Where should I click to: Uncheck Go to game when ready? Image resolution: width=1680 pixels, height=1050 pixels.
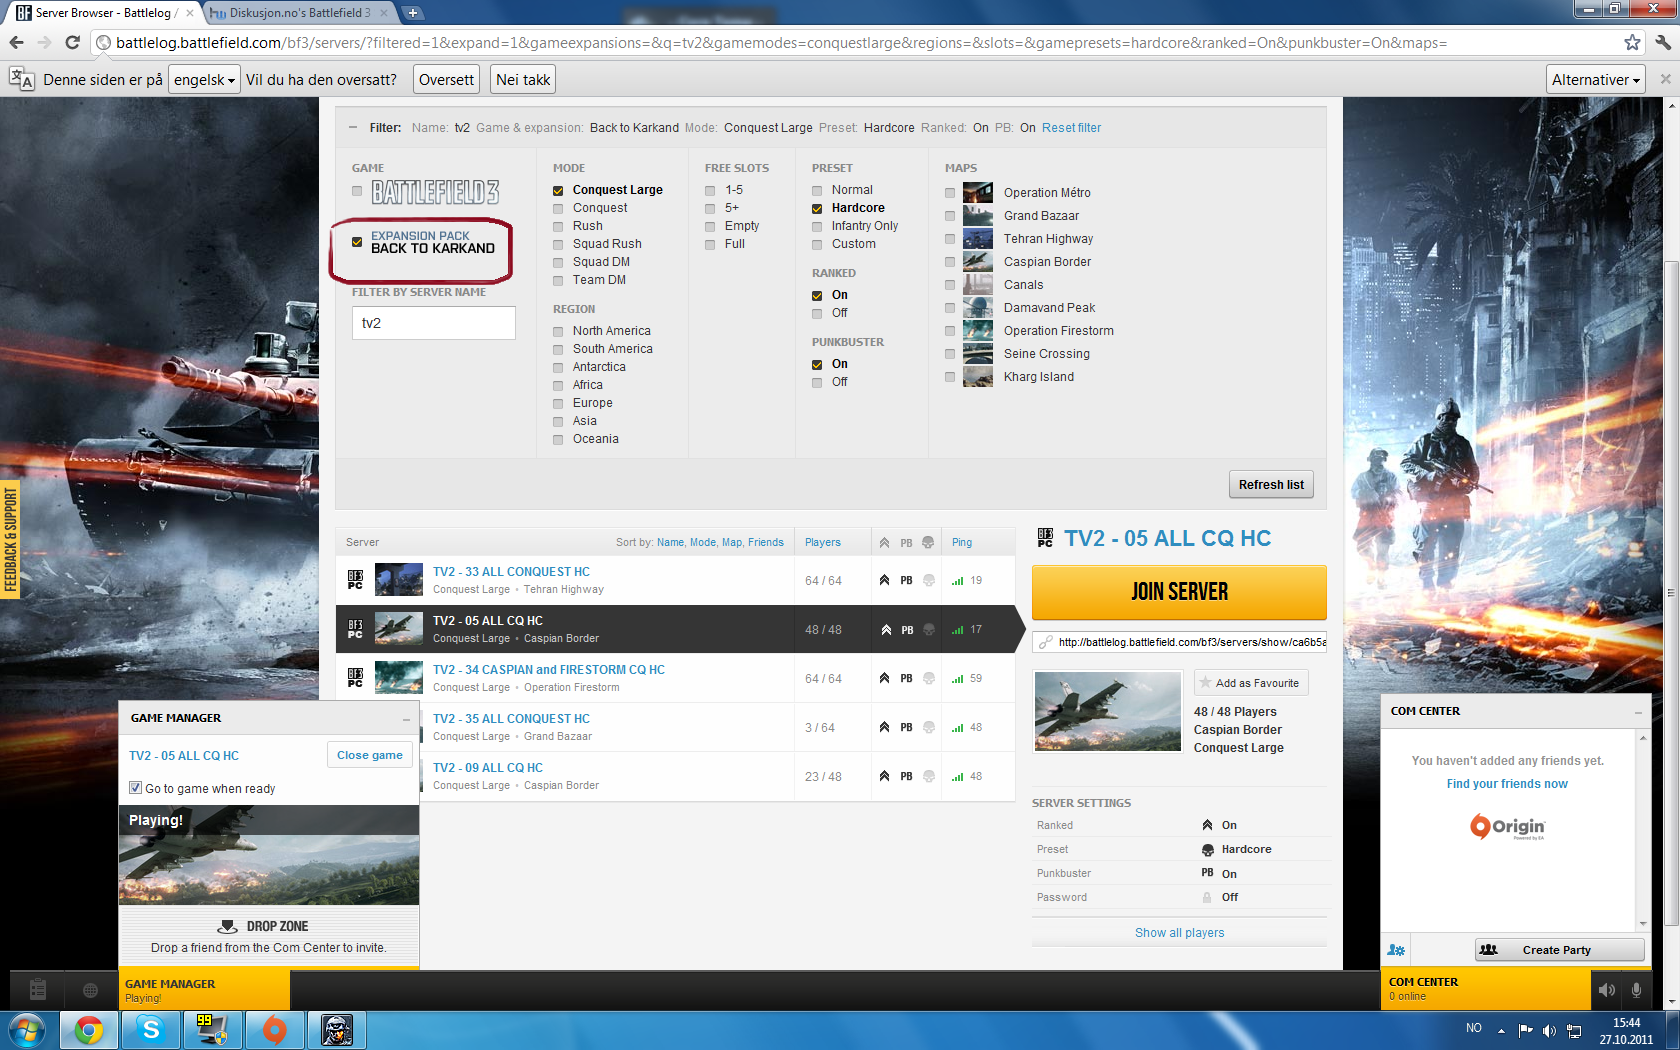pyautogui.click(x=135, y=788)
